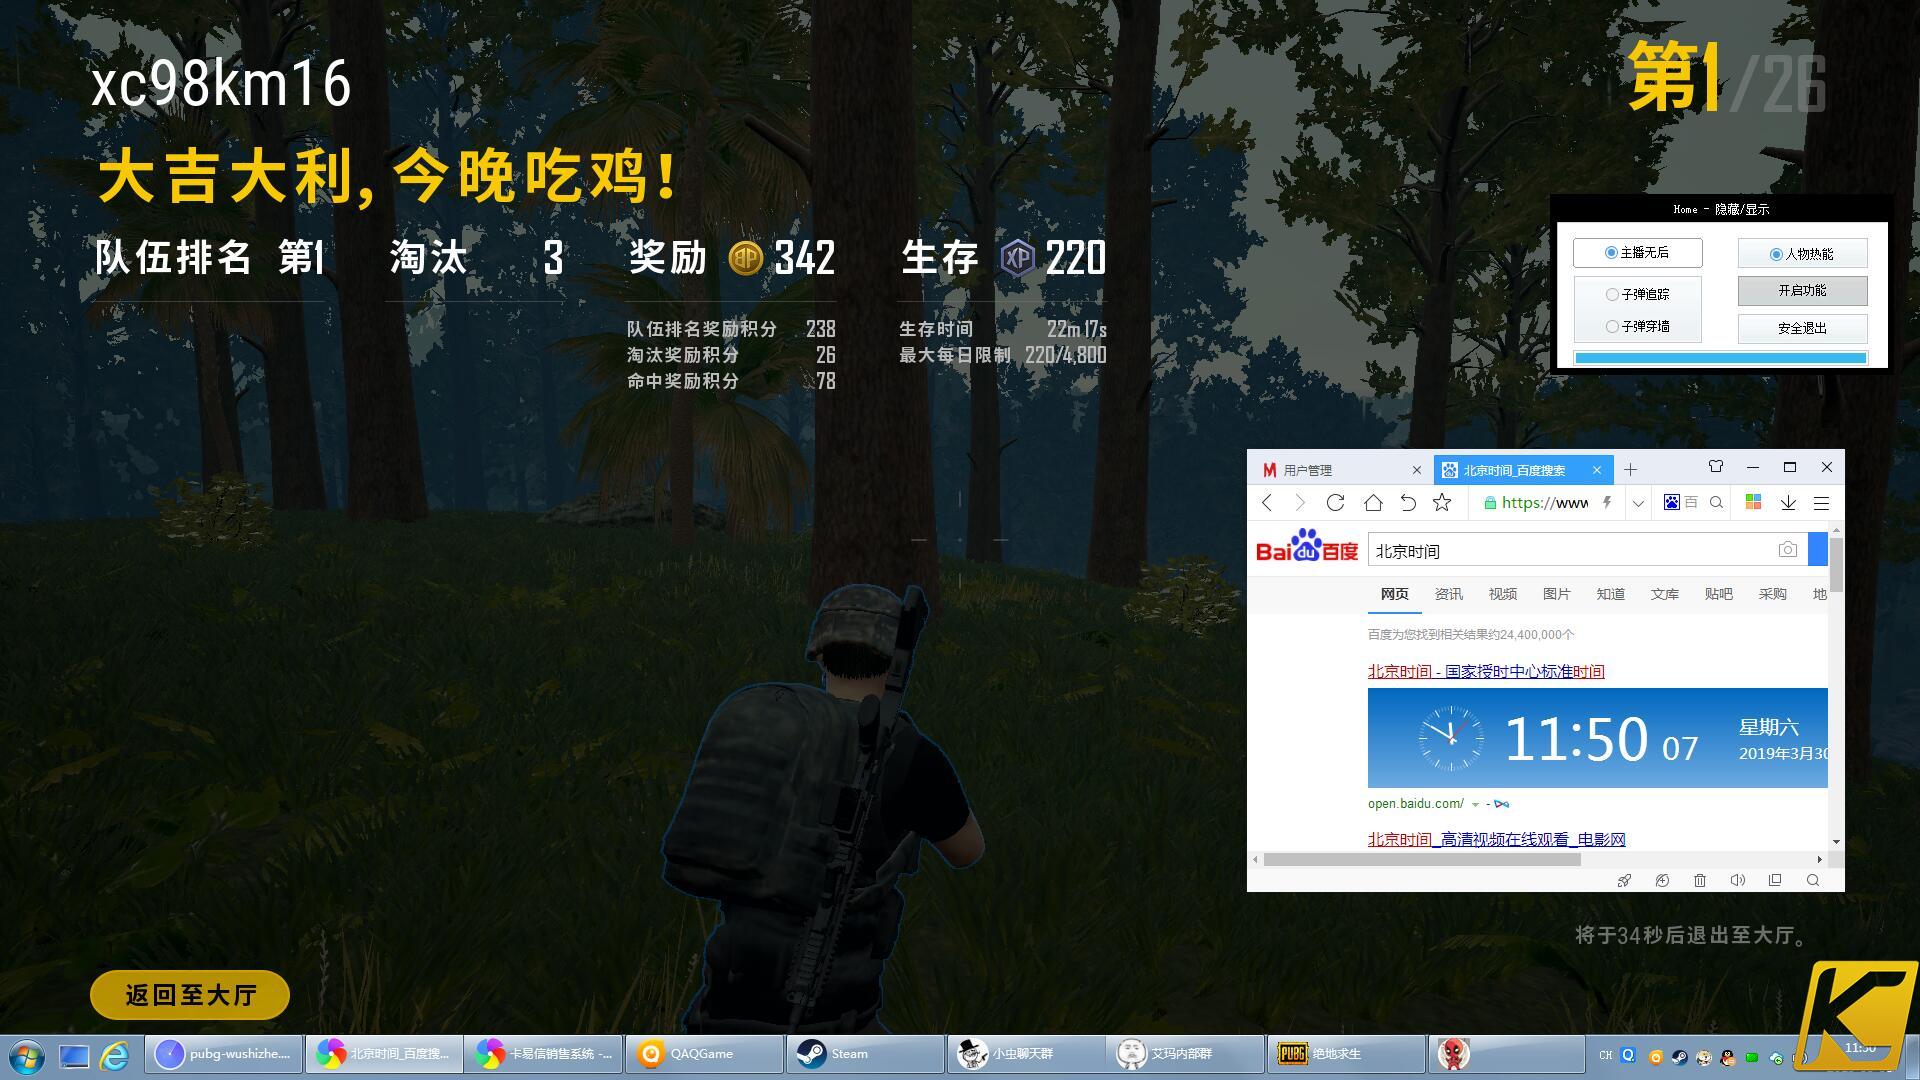Viewport: 1920px width, 1080px height.
Task: Open the colorful grid apps icon
Action: coord(1753,503)
